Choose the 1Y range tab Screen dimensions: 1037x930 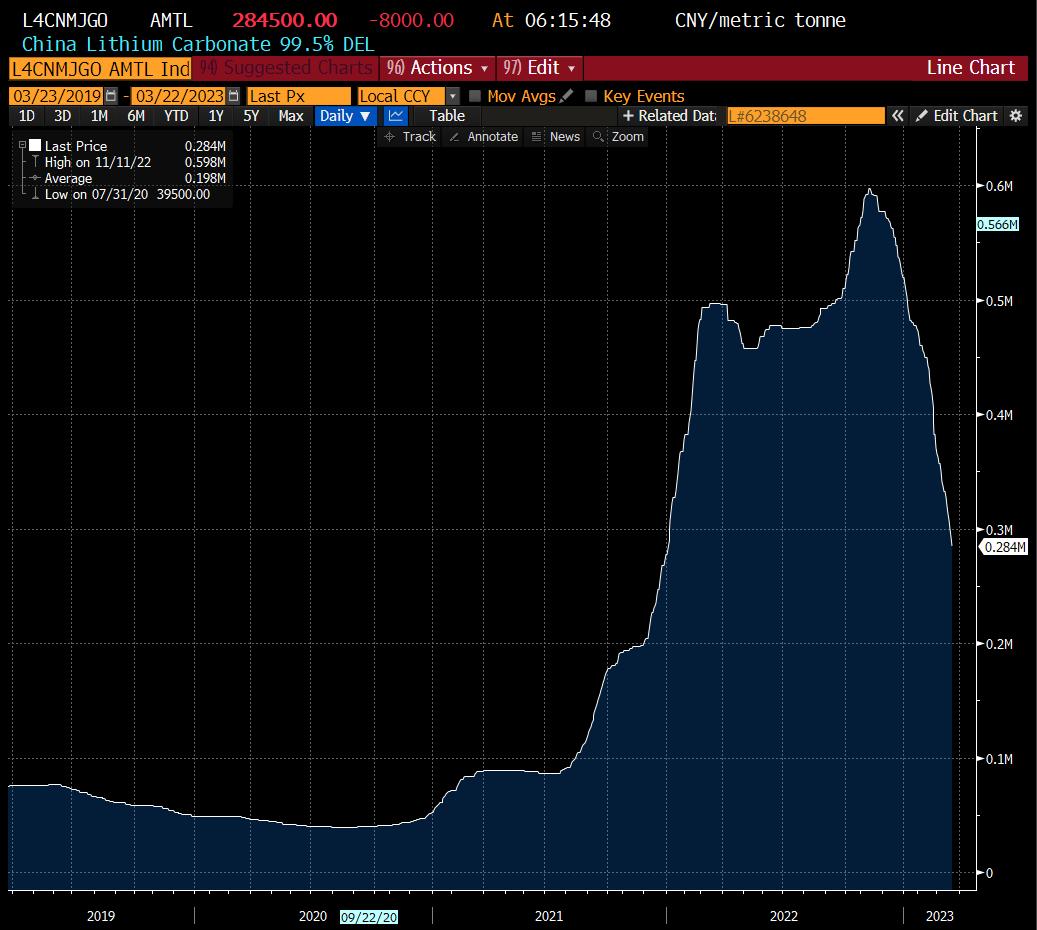pos(216,116)
